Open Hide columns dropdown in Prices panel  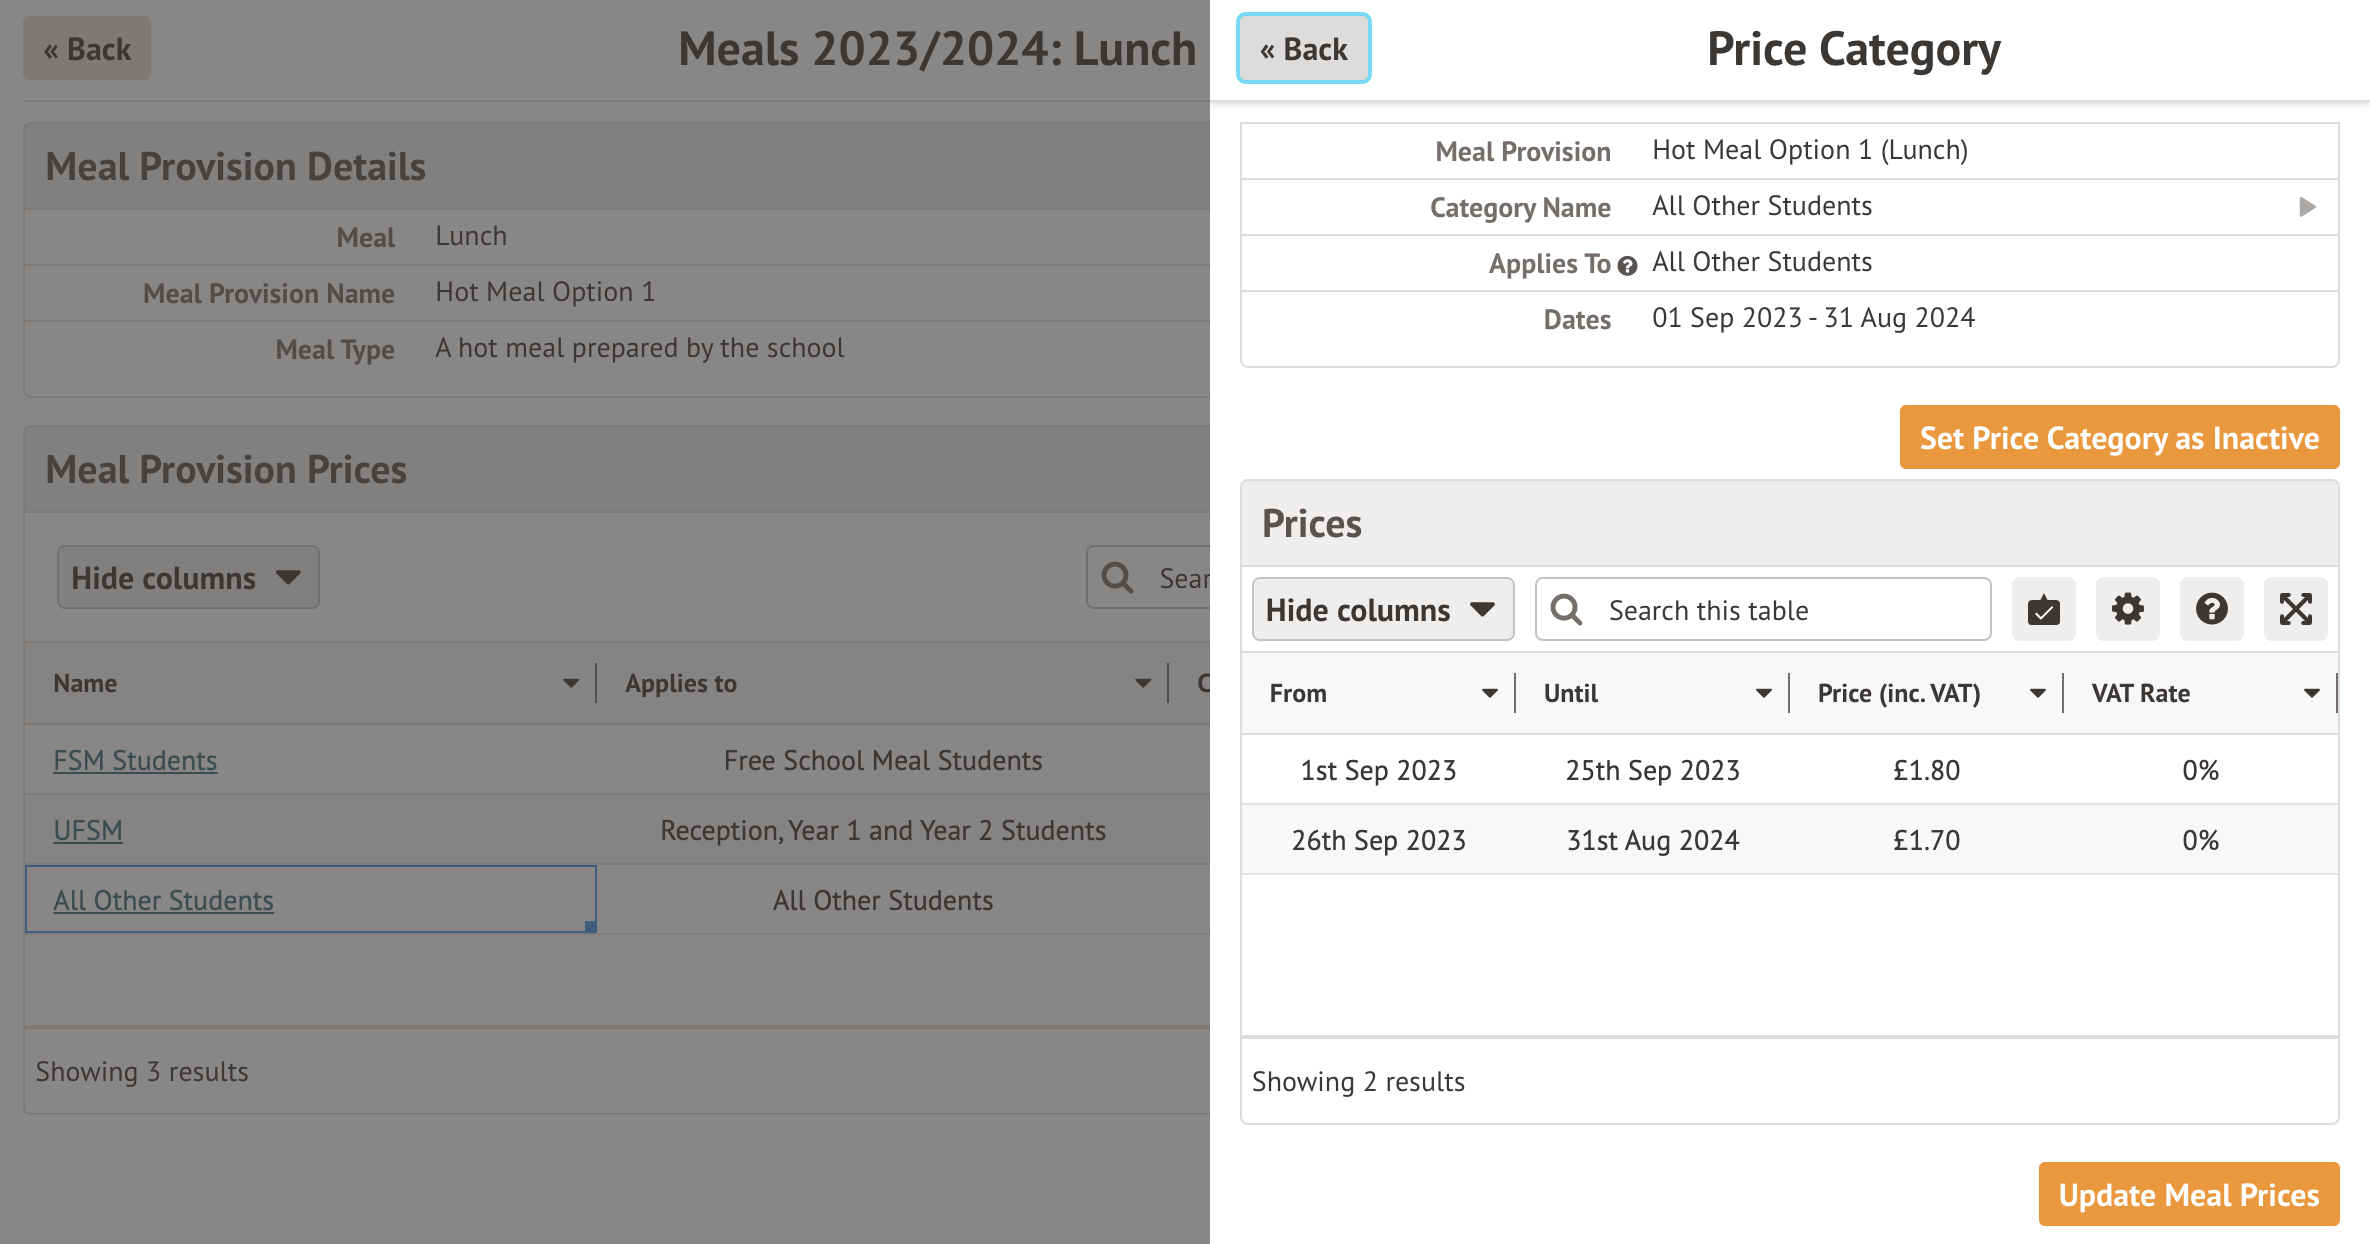coord(1382,609)
